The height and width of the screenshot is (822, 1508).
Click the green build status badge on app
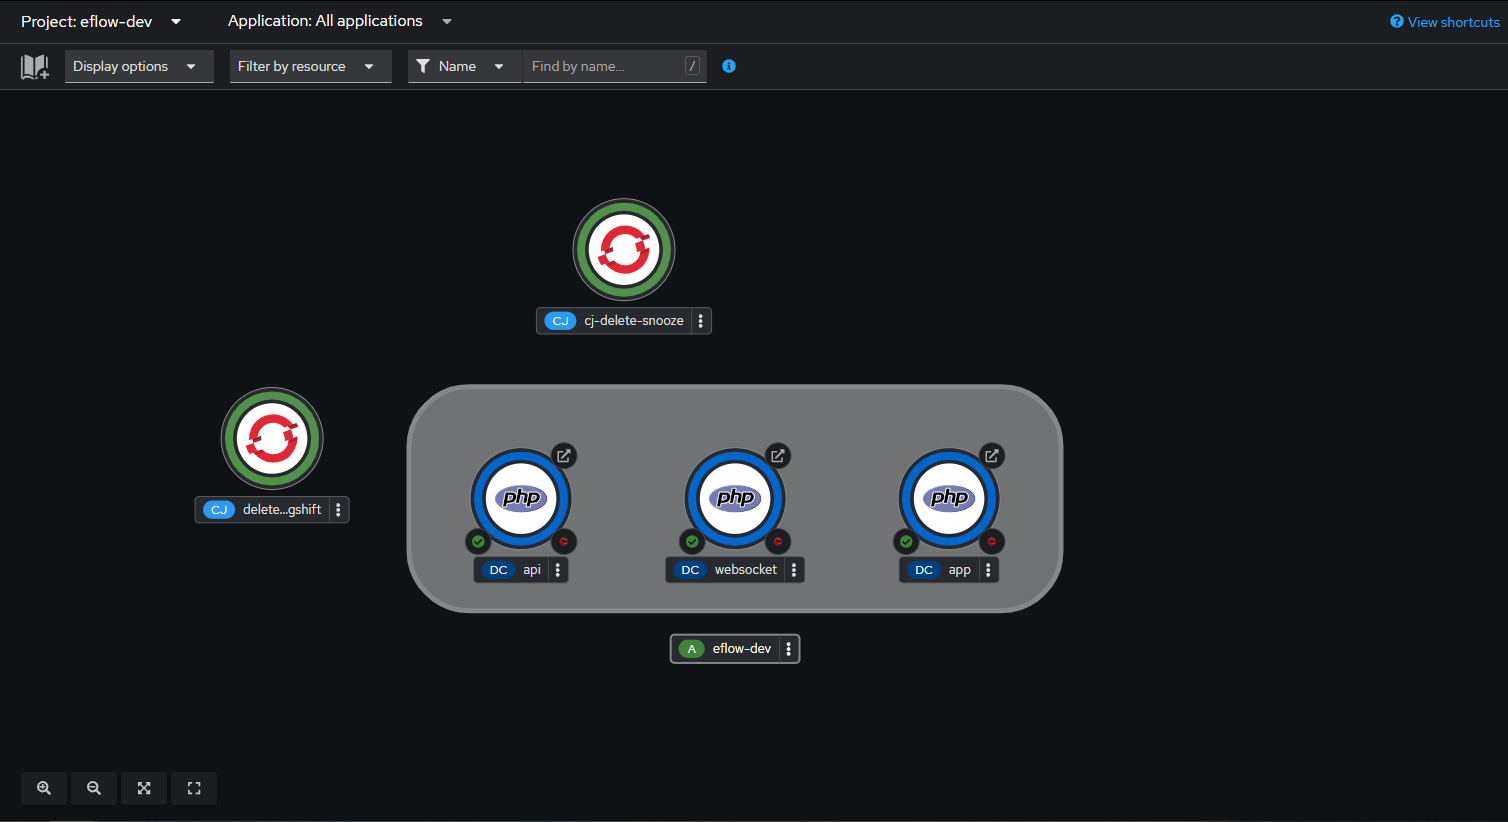[906, 542]
